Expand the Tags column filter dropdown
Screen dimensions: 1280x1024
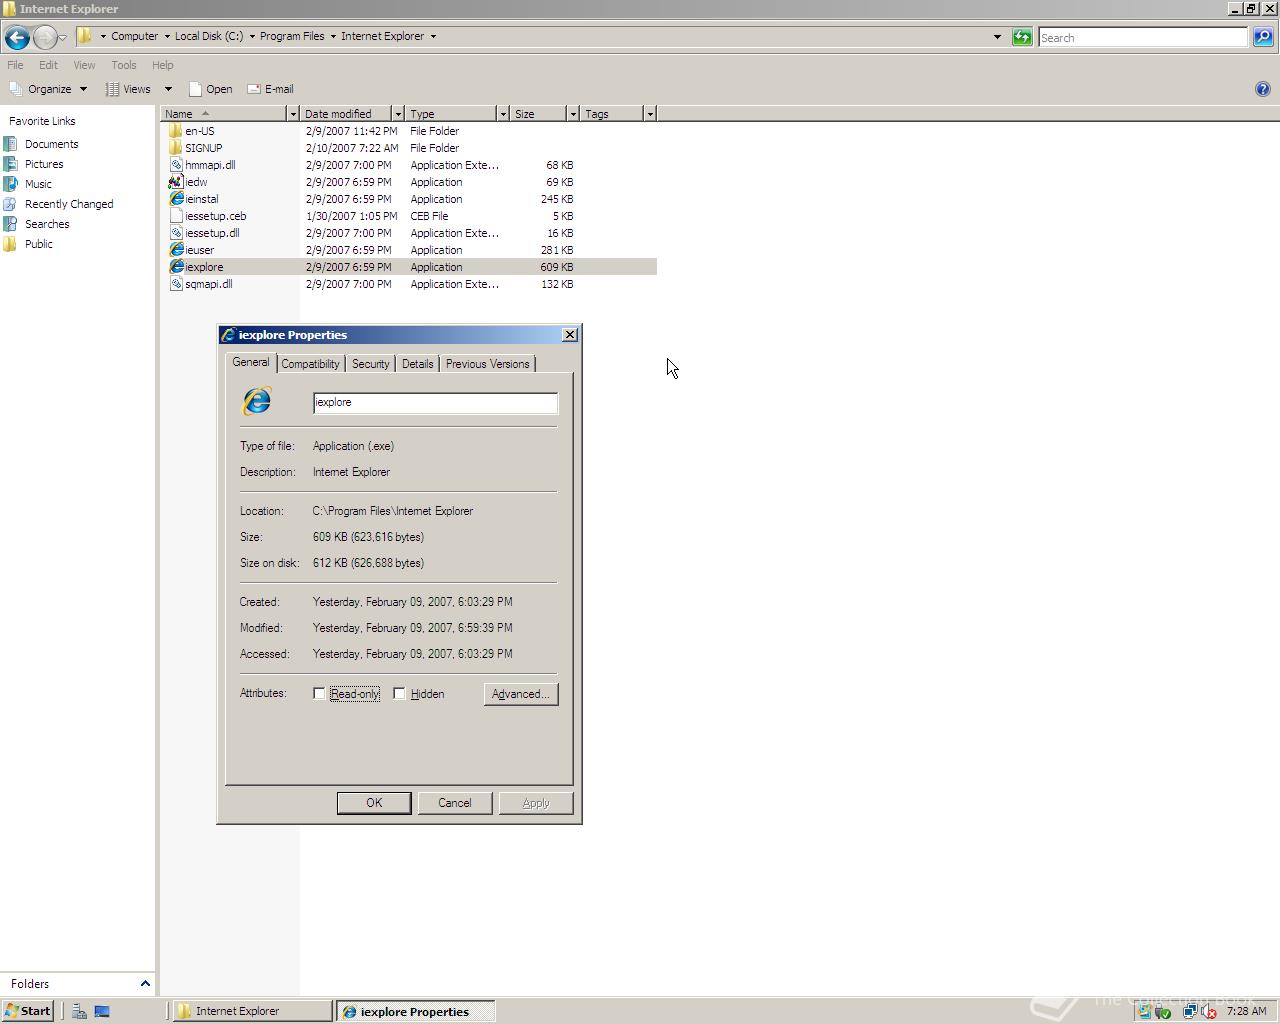[x=650, y=114]
